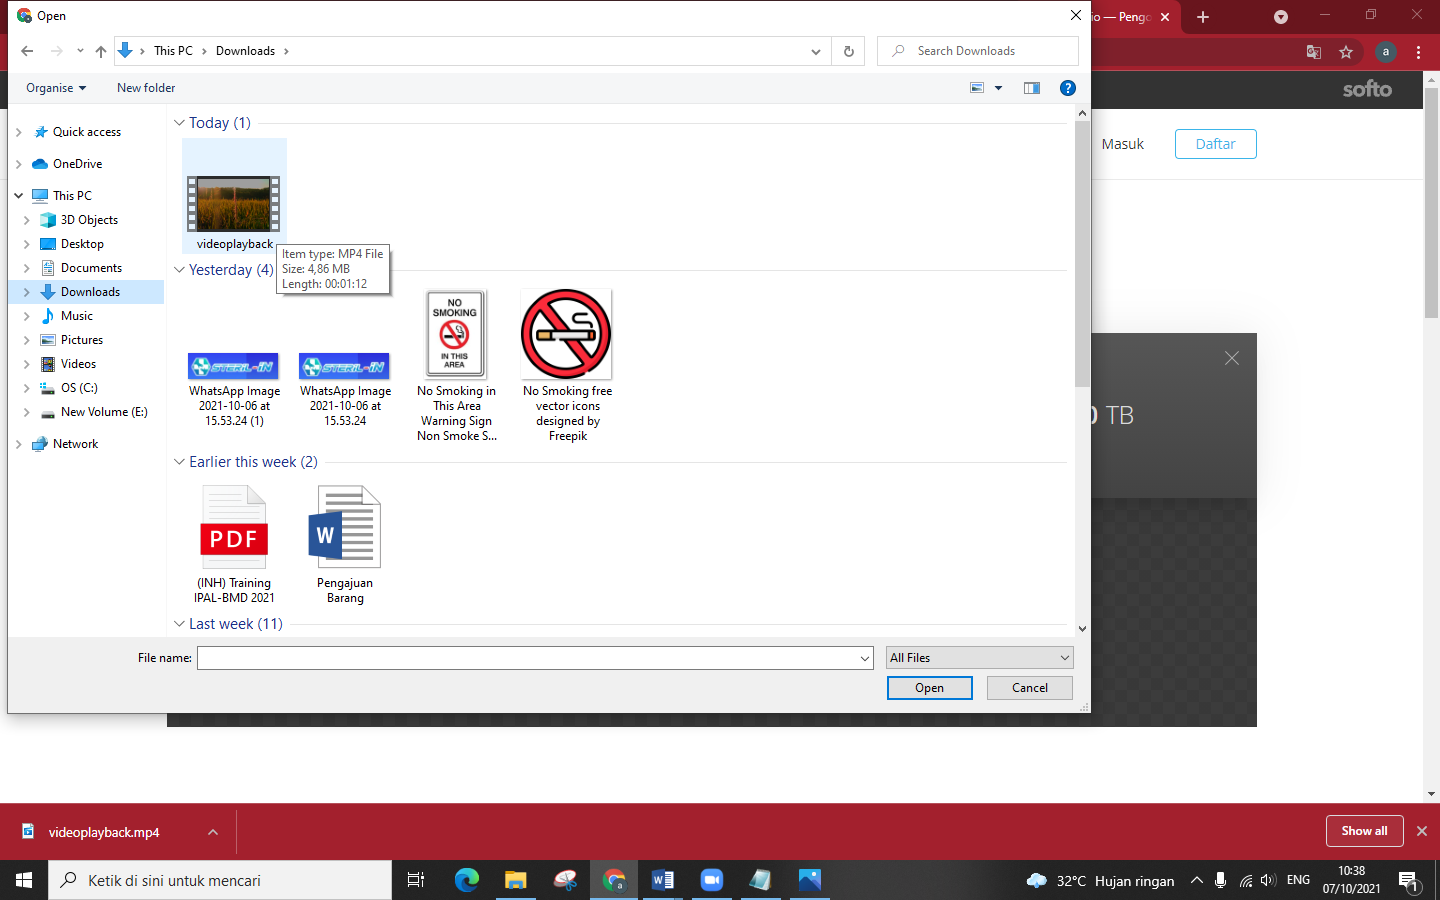
Task: Select the change-your-view icon
Action: point(976,88)
